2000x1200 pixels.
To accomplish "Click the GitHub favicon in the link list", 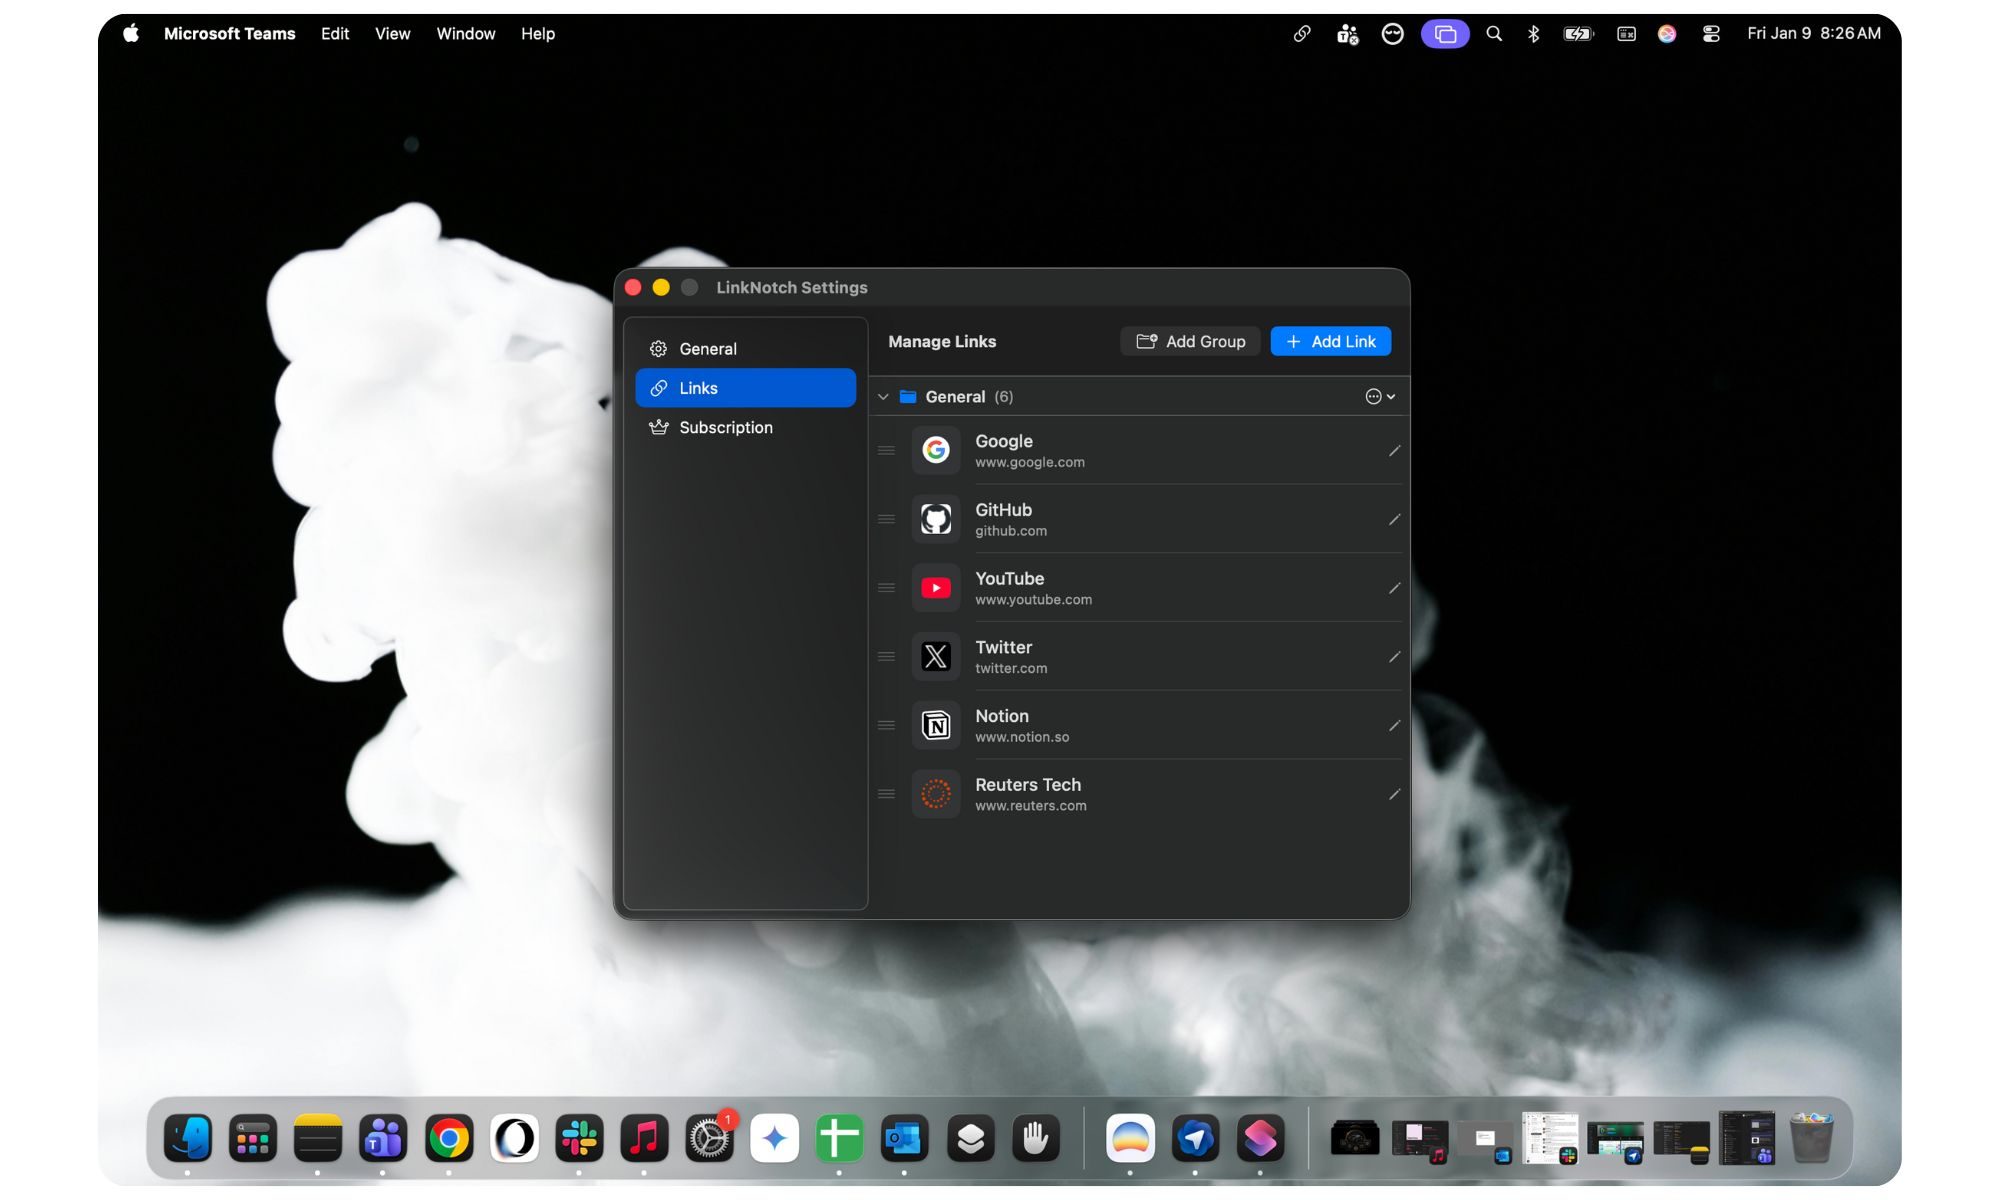I will (935, 519).
